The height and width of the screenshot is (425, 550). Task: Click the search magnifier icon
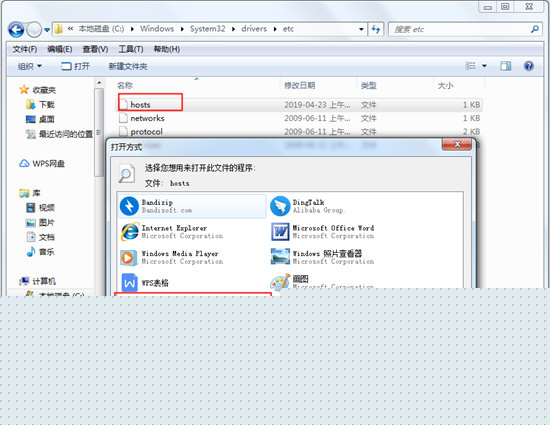pyautogui.click(x=535, y=29)
